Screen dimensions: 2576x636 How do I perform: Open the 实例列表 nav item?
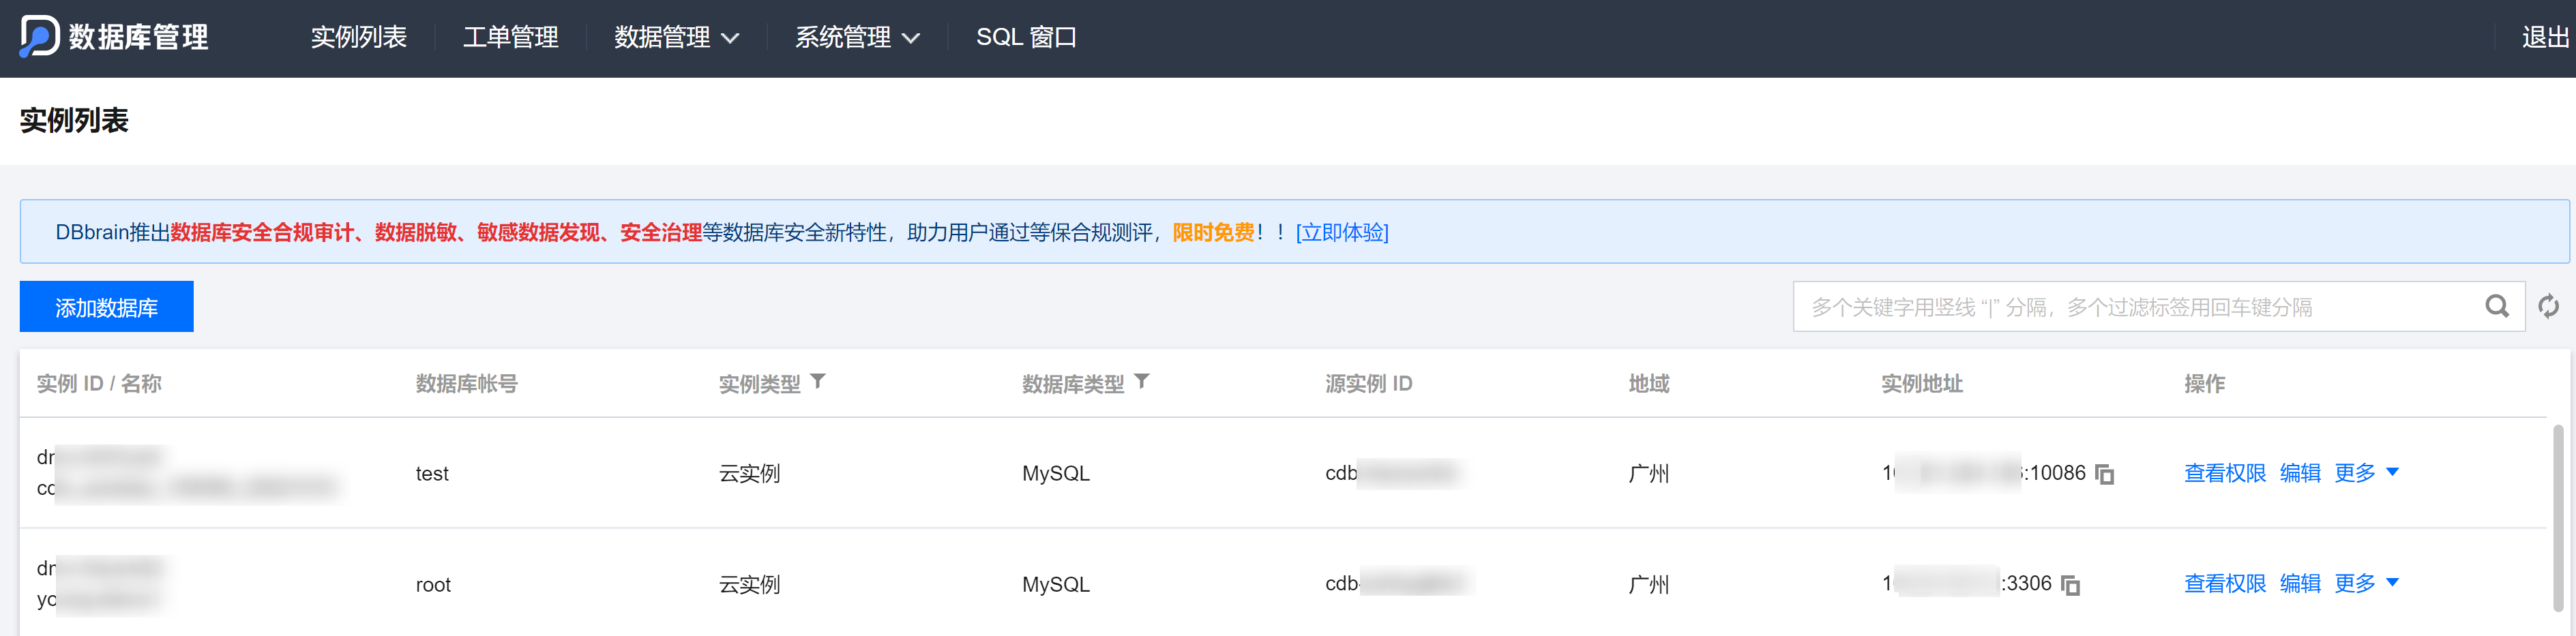[x=358, y=38]
